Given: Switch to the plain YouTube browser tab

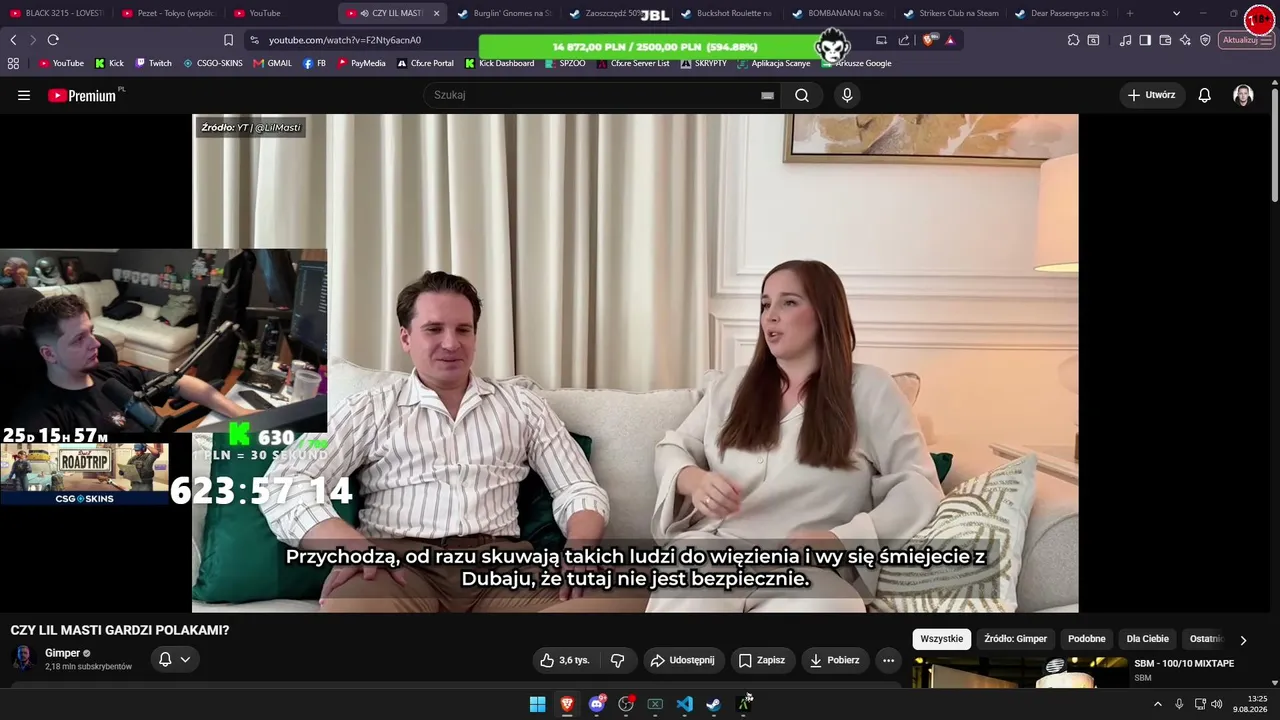Looking at the screenshot, I should pos(279,13).
